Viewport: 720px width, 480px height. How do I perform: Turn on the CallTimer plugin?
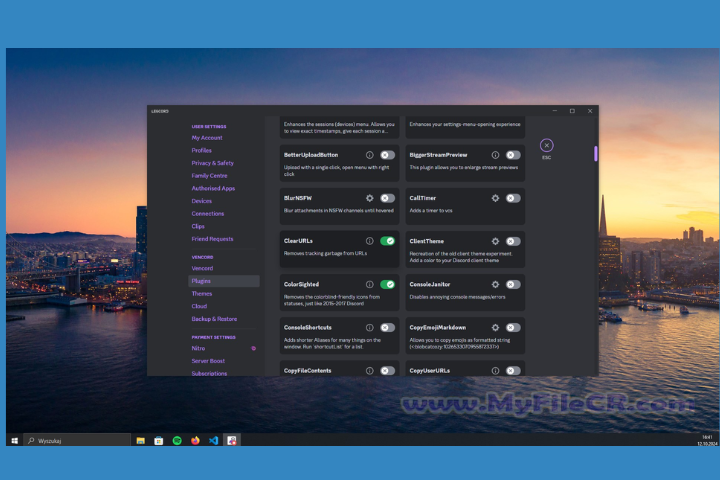tap(513, 198)
